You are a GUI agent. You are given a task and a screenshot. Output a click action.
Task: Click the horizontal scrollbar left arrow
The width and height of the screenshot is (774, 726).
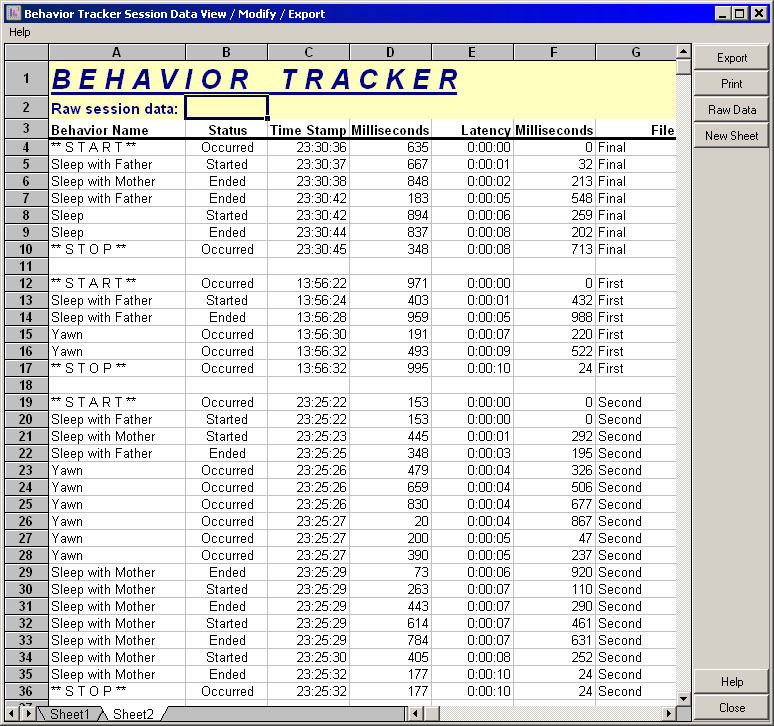(416, 713)
